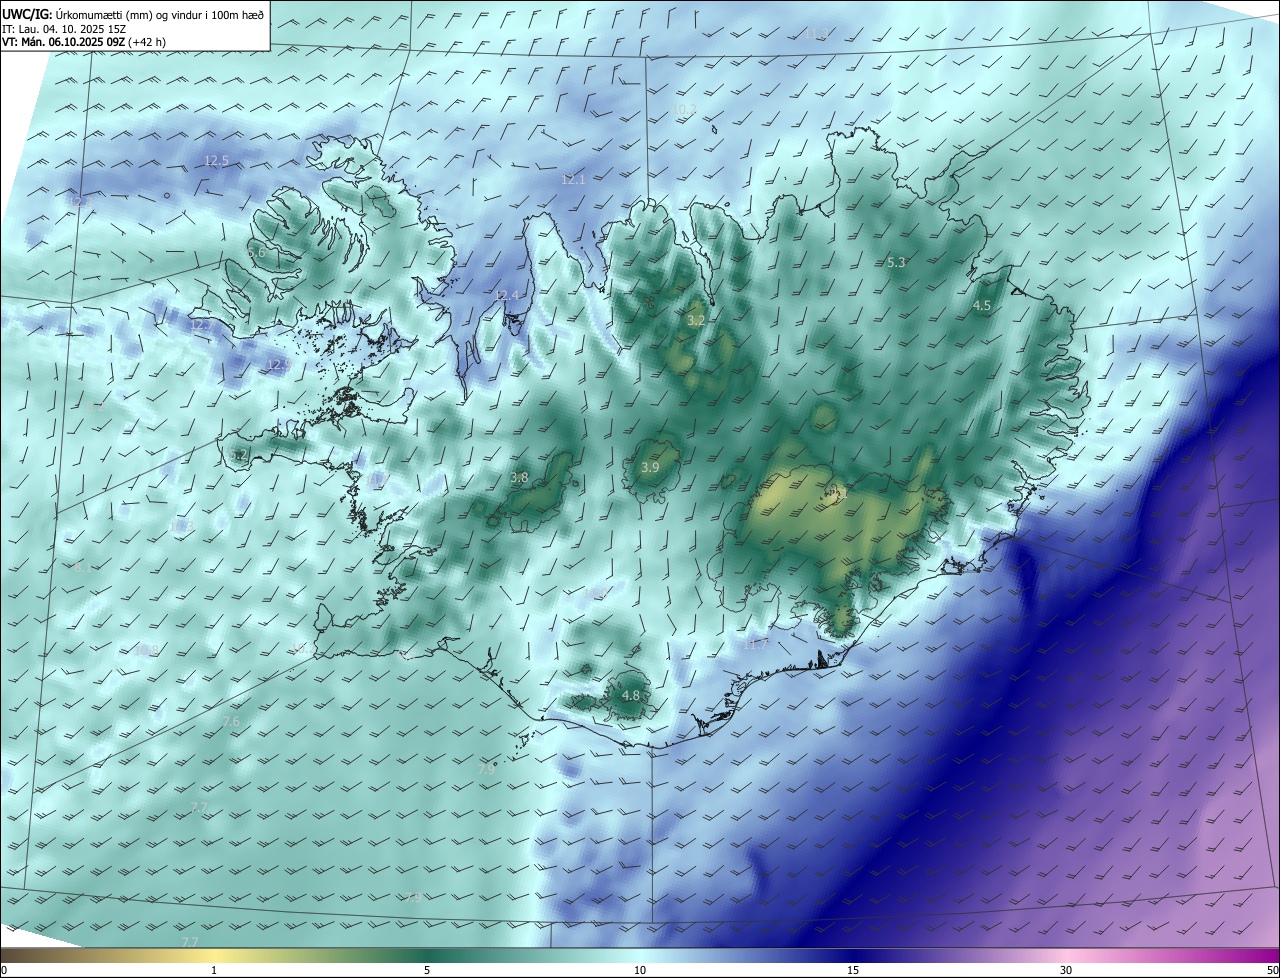Click the 3.9 value label on the map
The image size is (1280, 978).
pos(650,468)
